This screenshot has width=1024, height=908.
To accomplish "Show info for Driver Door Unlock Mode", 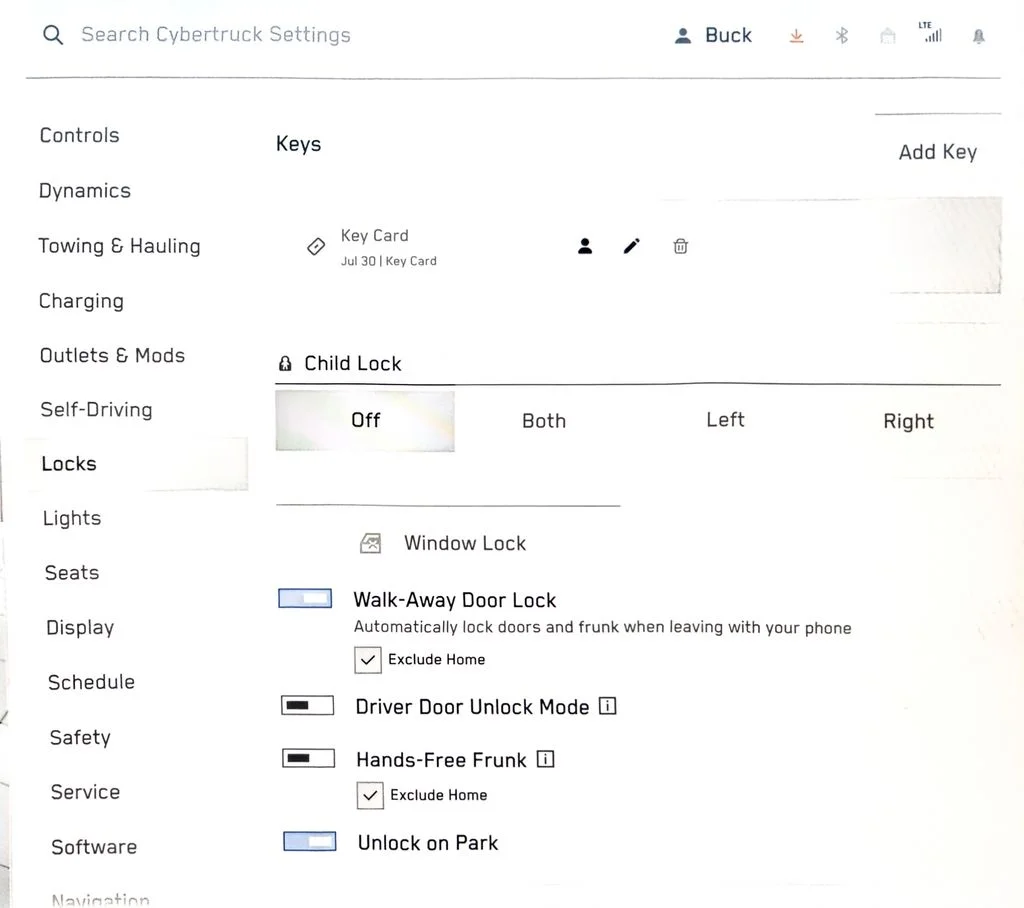I will (x=607, y=706).
